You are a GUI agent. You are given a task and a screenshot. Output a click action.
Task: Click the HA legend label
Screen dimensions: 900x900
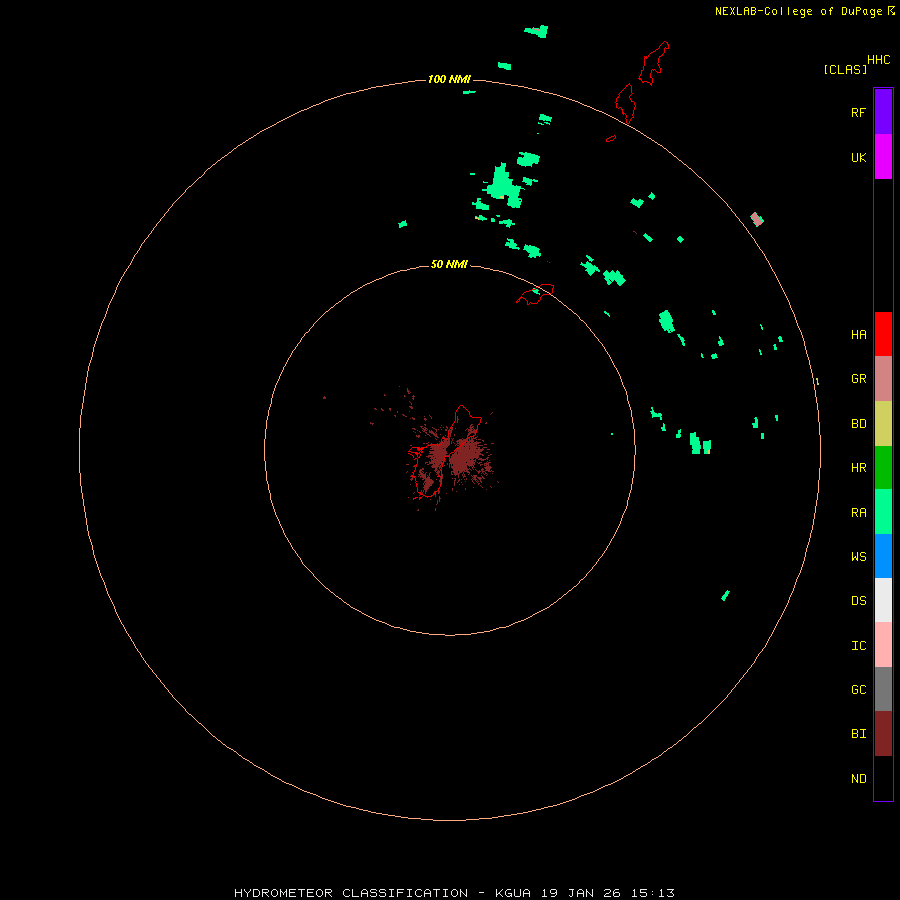click(x=859, y=334)
